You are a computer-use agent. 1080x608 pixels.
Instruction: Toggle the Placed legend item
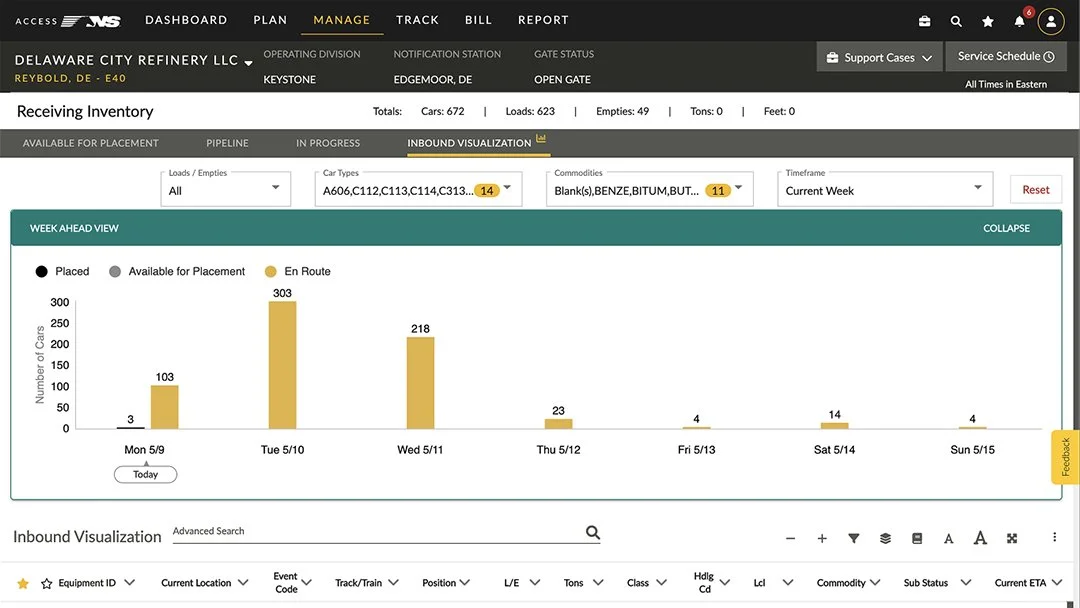[63, 271]
